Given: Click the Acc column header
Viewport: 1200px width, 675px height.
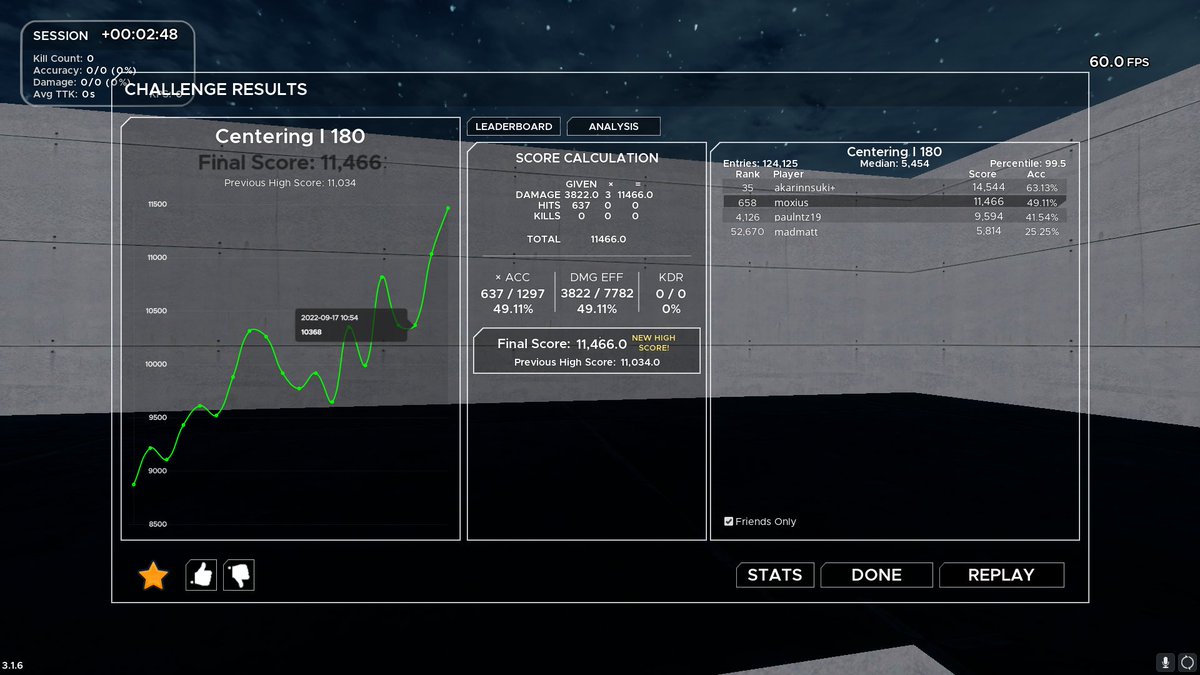Looking at the screenshot, I should 1036,174.
